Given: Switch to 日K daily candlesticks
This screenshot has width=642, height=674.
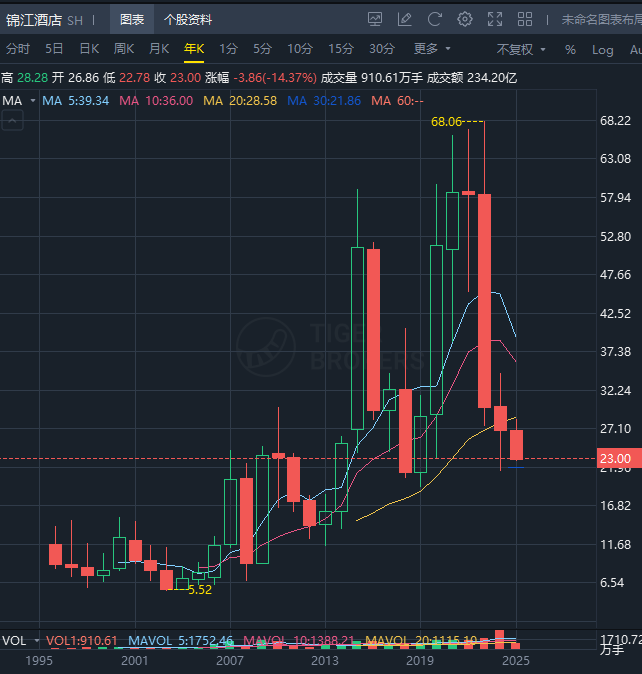Looking at the screenshot, I should click(89, 49).
